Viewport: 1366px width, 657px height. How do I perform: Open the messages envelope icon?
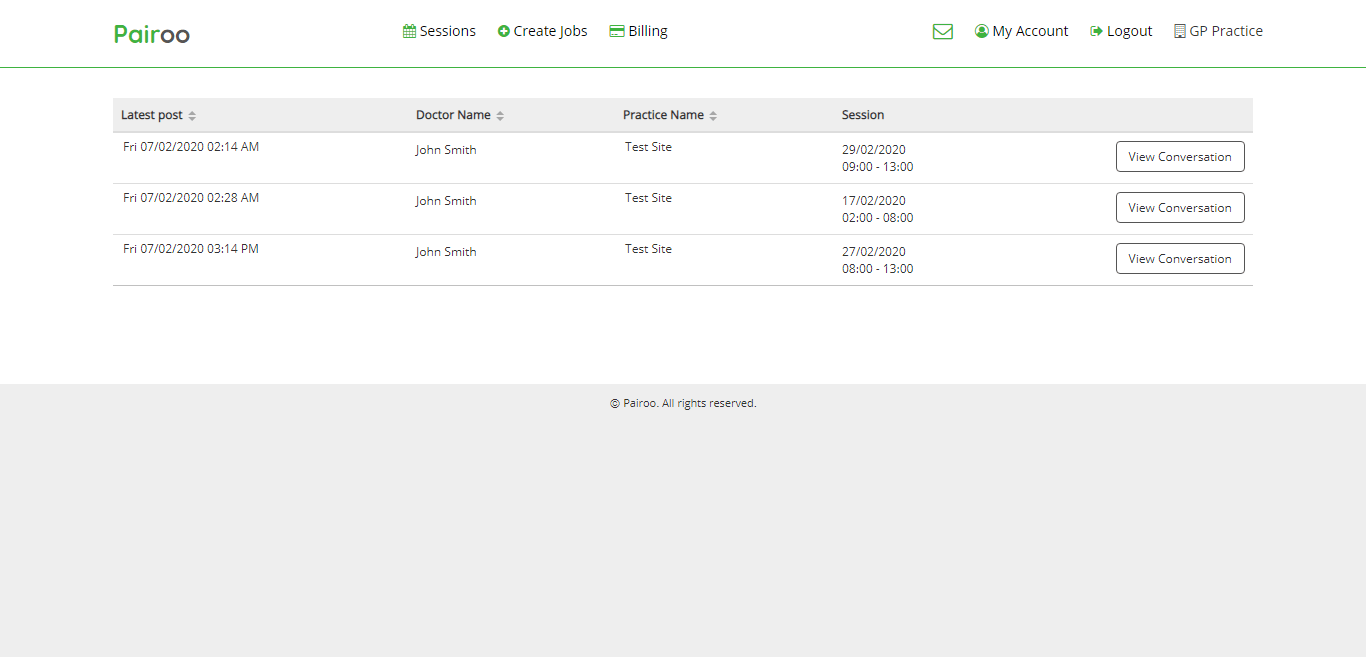click(x=942, y=32)
